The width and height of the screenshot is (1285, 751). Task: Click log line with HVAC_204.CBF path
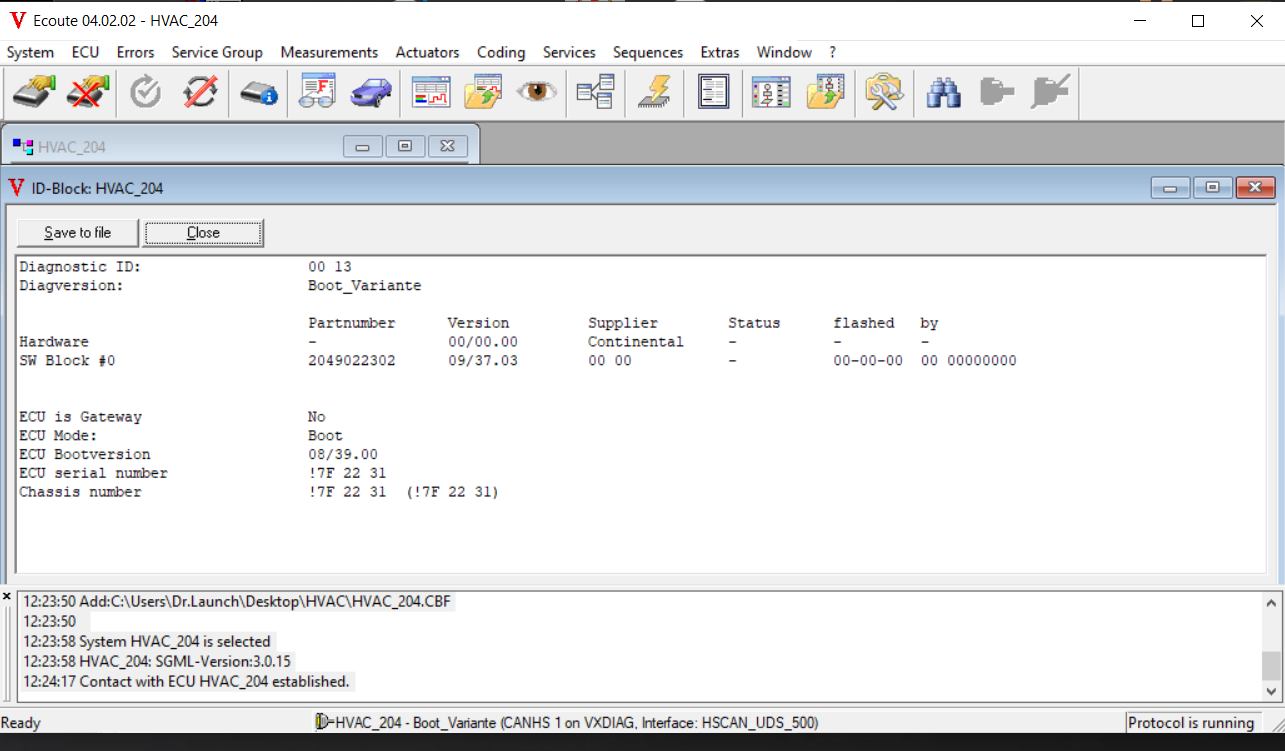coord(238,602)
